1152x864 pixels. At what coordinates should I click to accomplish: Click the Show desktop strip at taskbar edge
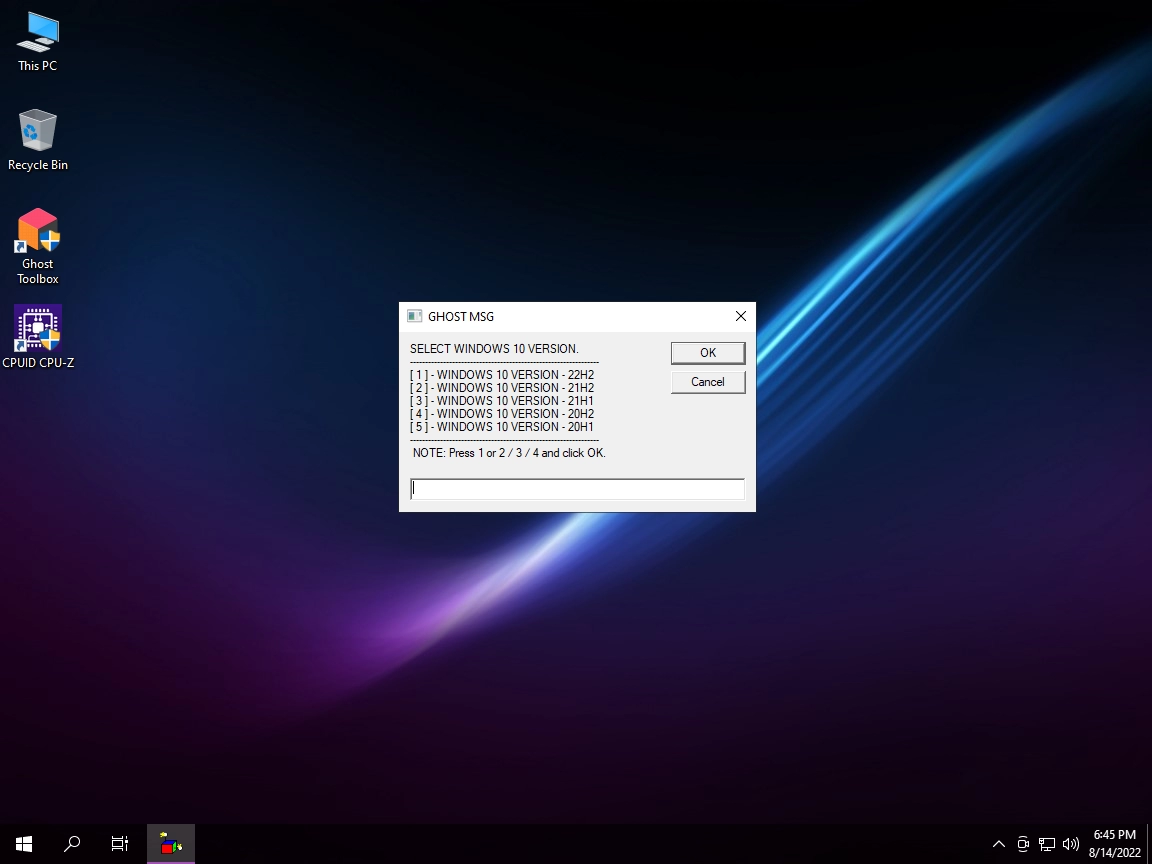[1149, 843]
